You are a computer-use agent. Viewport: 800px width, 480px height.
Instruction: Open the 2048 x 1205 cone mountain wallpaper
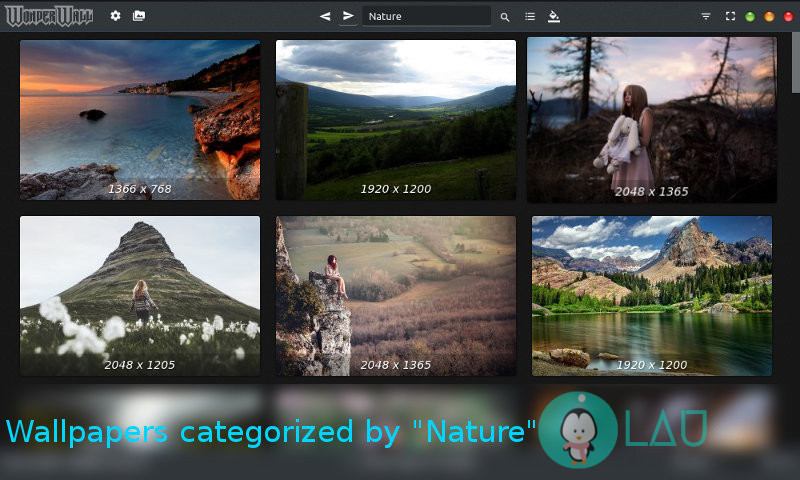(x=140, y=296)
